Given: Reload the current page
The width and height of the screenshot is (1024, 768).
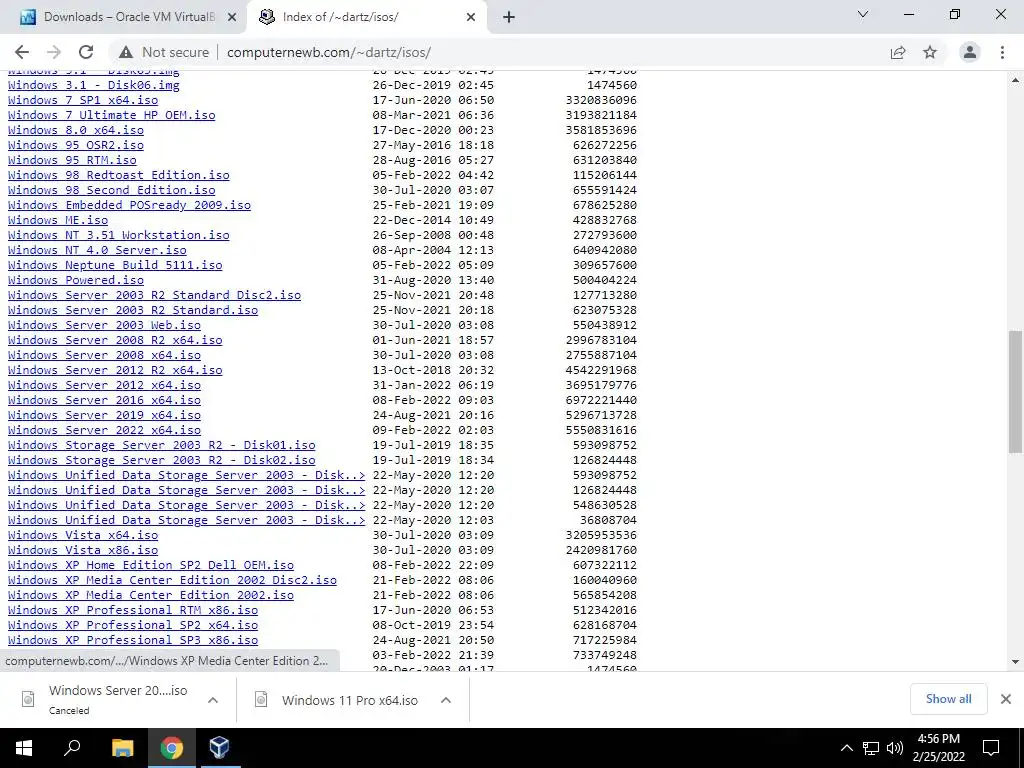Looking at the screenshot, I should click(x=86, y=52).
